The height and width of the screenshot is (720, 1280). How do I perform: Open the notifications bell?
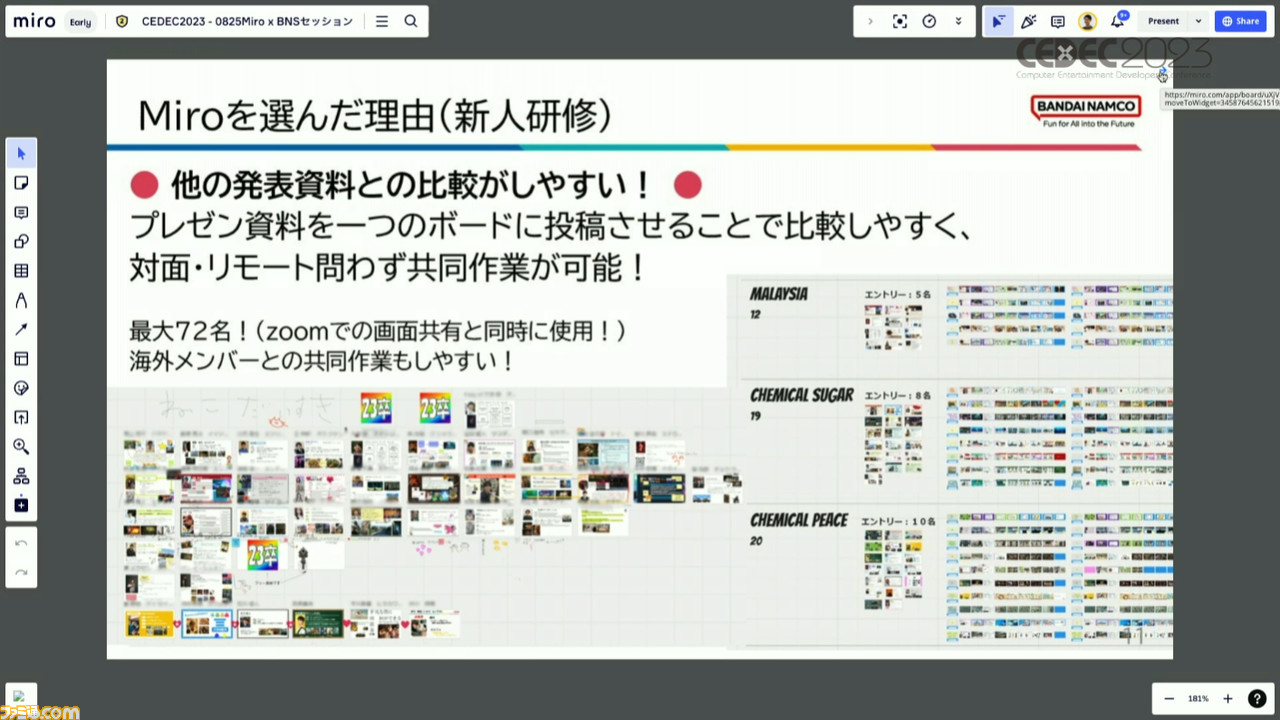[x=1117, y=21]
